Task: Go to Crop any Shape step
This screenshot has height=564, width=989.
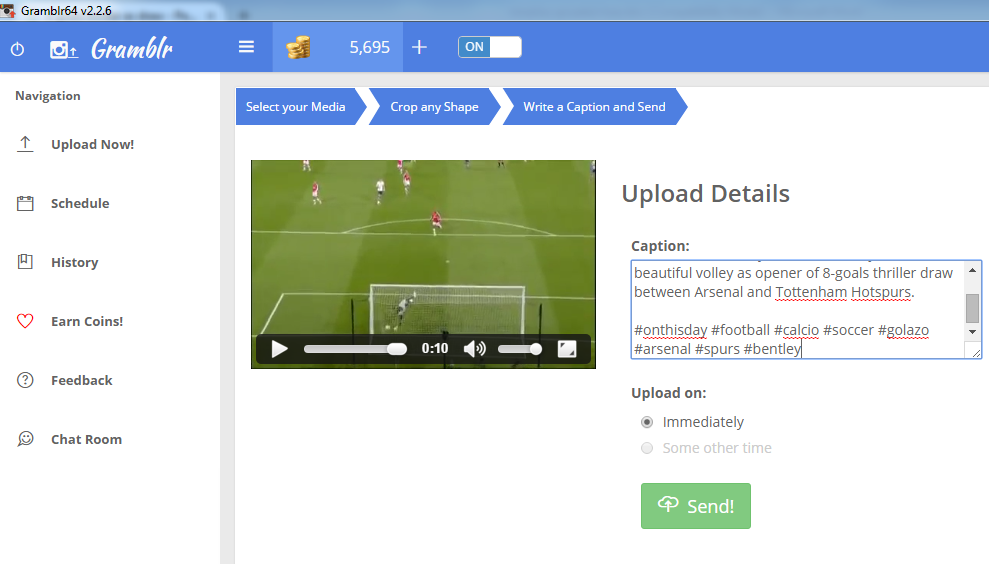Action: 435,107
